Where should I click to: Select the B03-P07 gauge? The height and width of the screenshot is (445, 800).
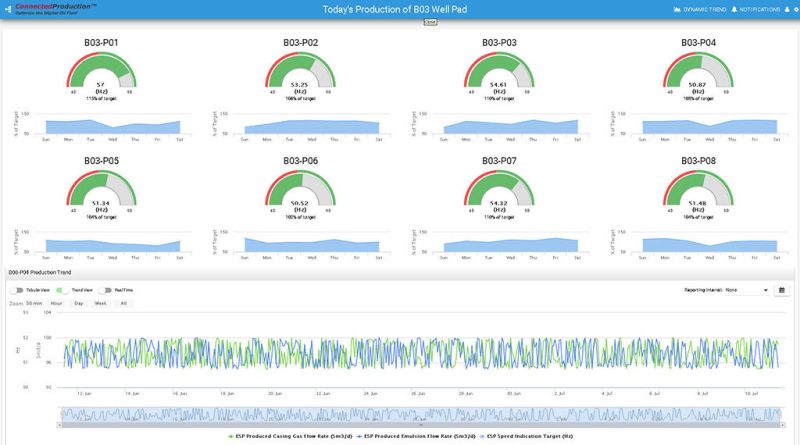[x=499, y=189]
